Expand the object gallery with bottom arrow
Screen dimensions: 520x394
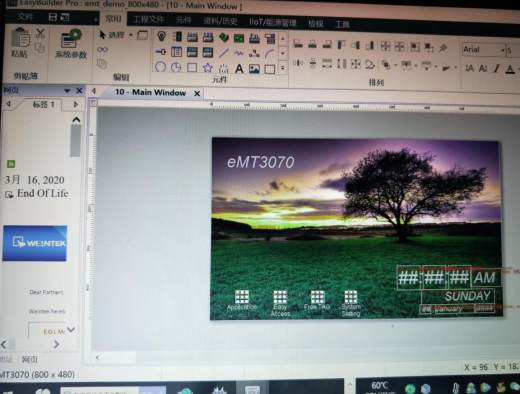pyautogui.click(x=283, y=68)
